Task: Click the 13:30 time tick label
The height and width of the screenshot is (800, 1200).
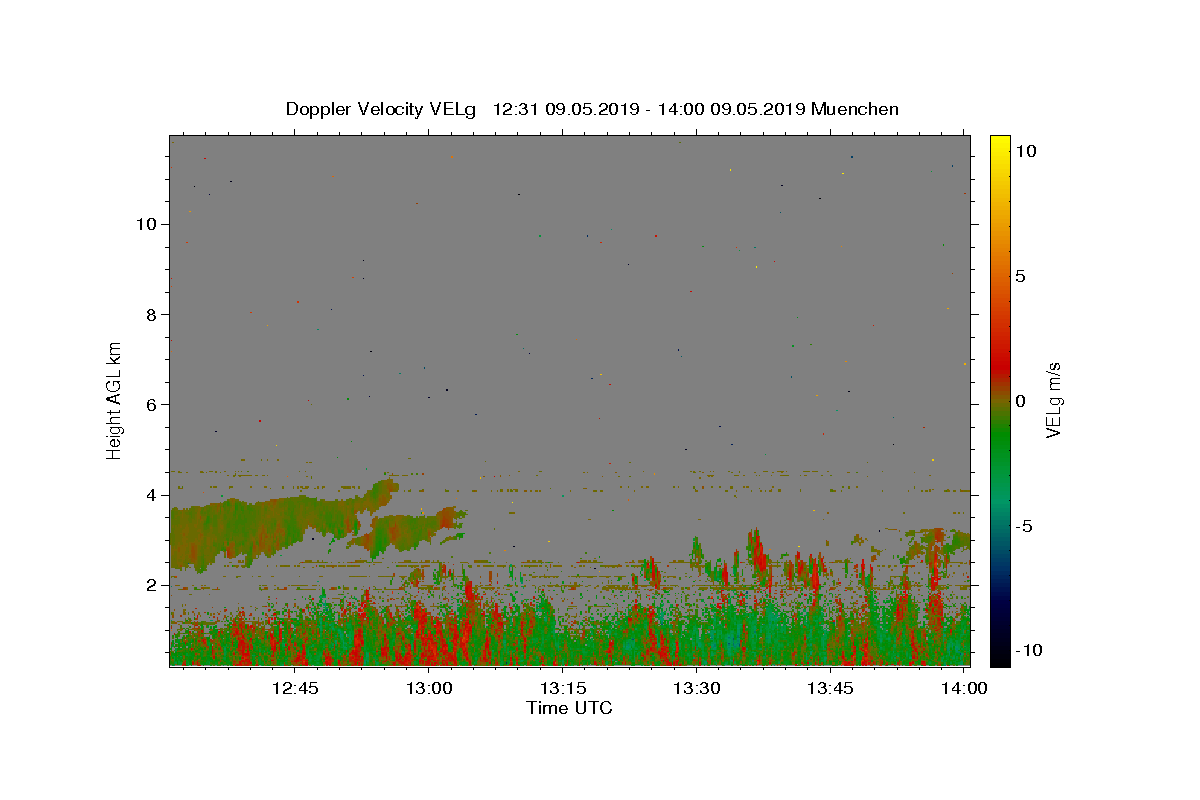Action: 697,688
